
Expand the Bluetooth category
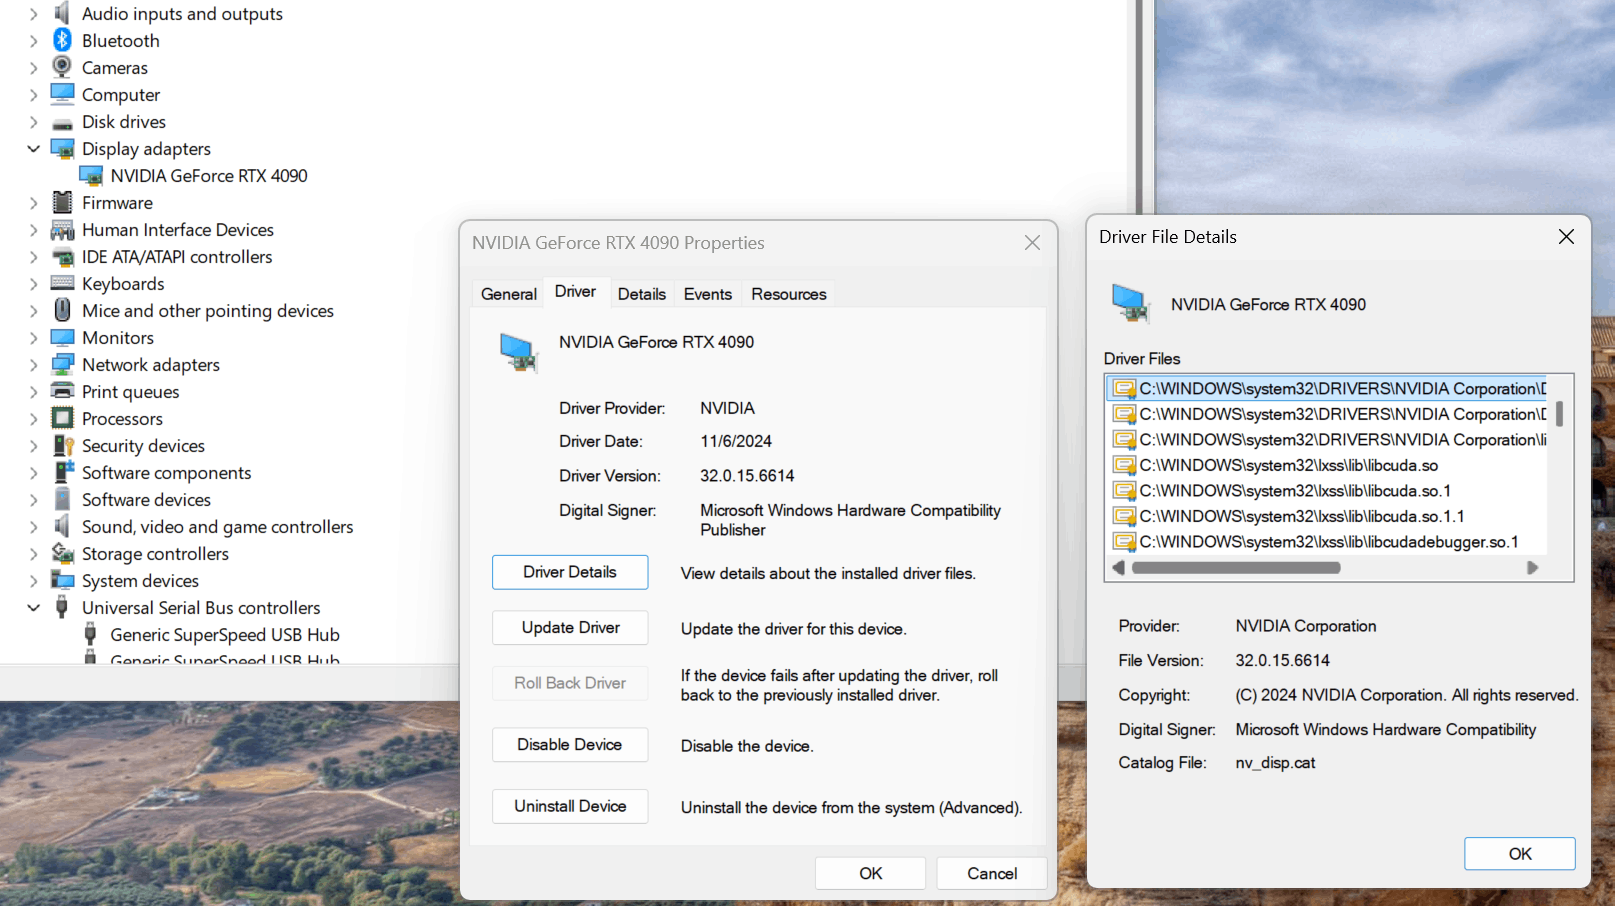click(33, 41)
